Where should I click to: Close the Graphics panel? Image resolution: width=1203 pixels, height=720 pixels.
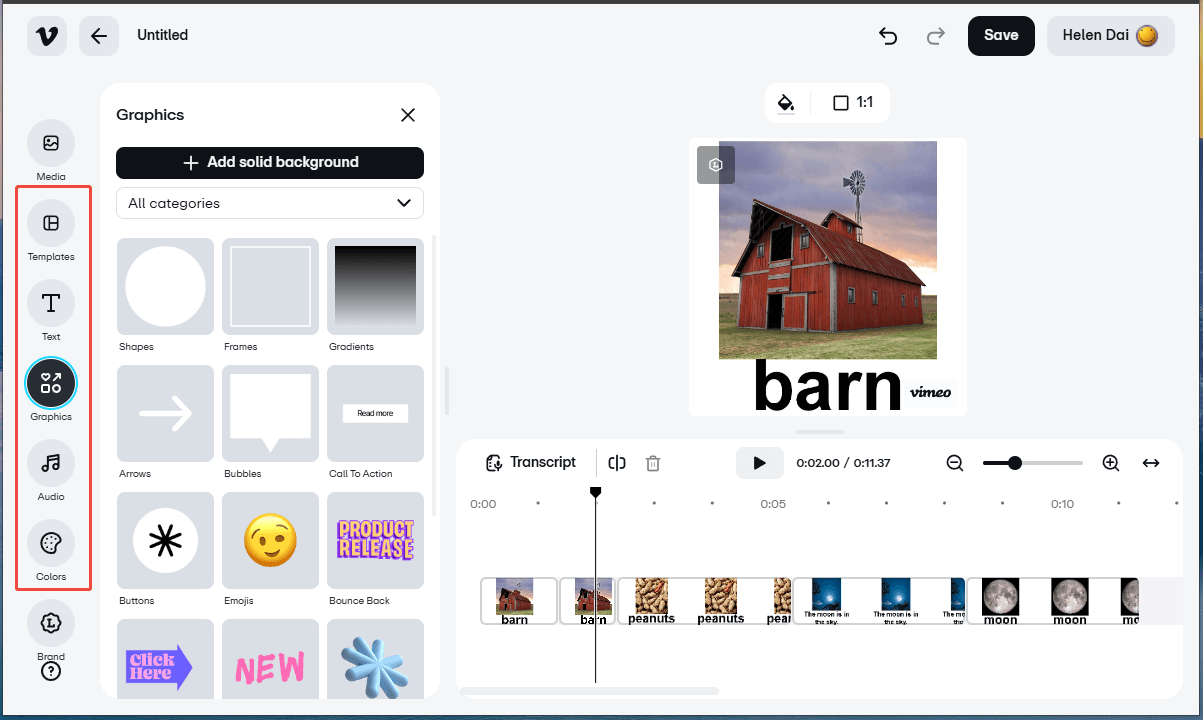coord(408,114)
